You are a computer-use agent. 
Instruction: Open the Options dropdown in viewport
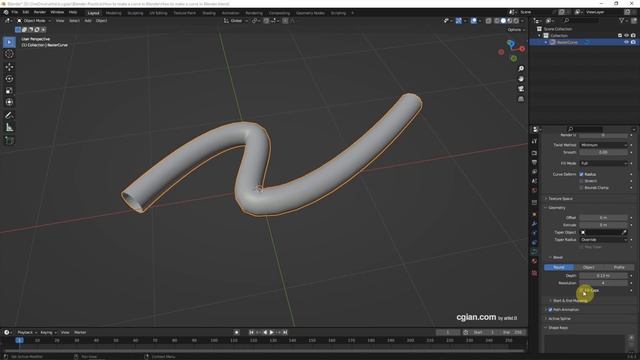(x=516, y=30)
